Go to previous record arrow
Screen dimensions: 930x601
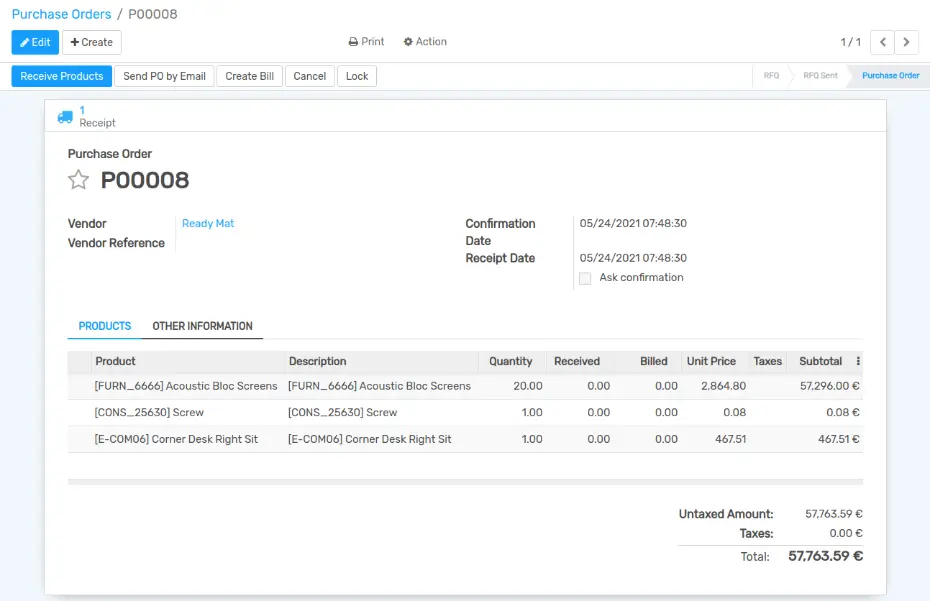tap(883, 42)
